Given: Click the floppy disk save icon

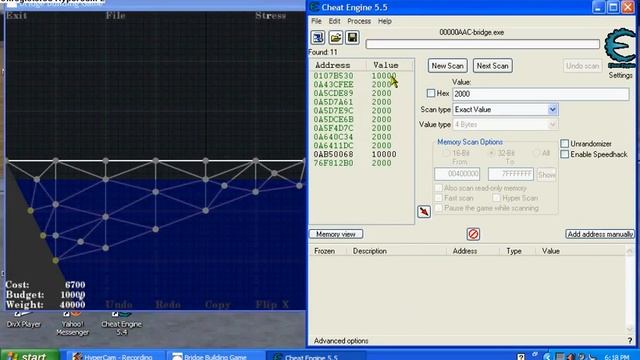Looking at the screenshot, I should (352, 38).
